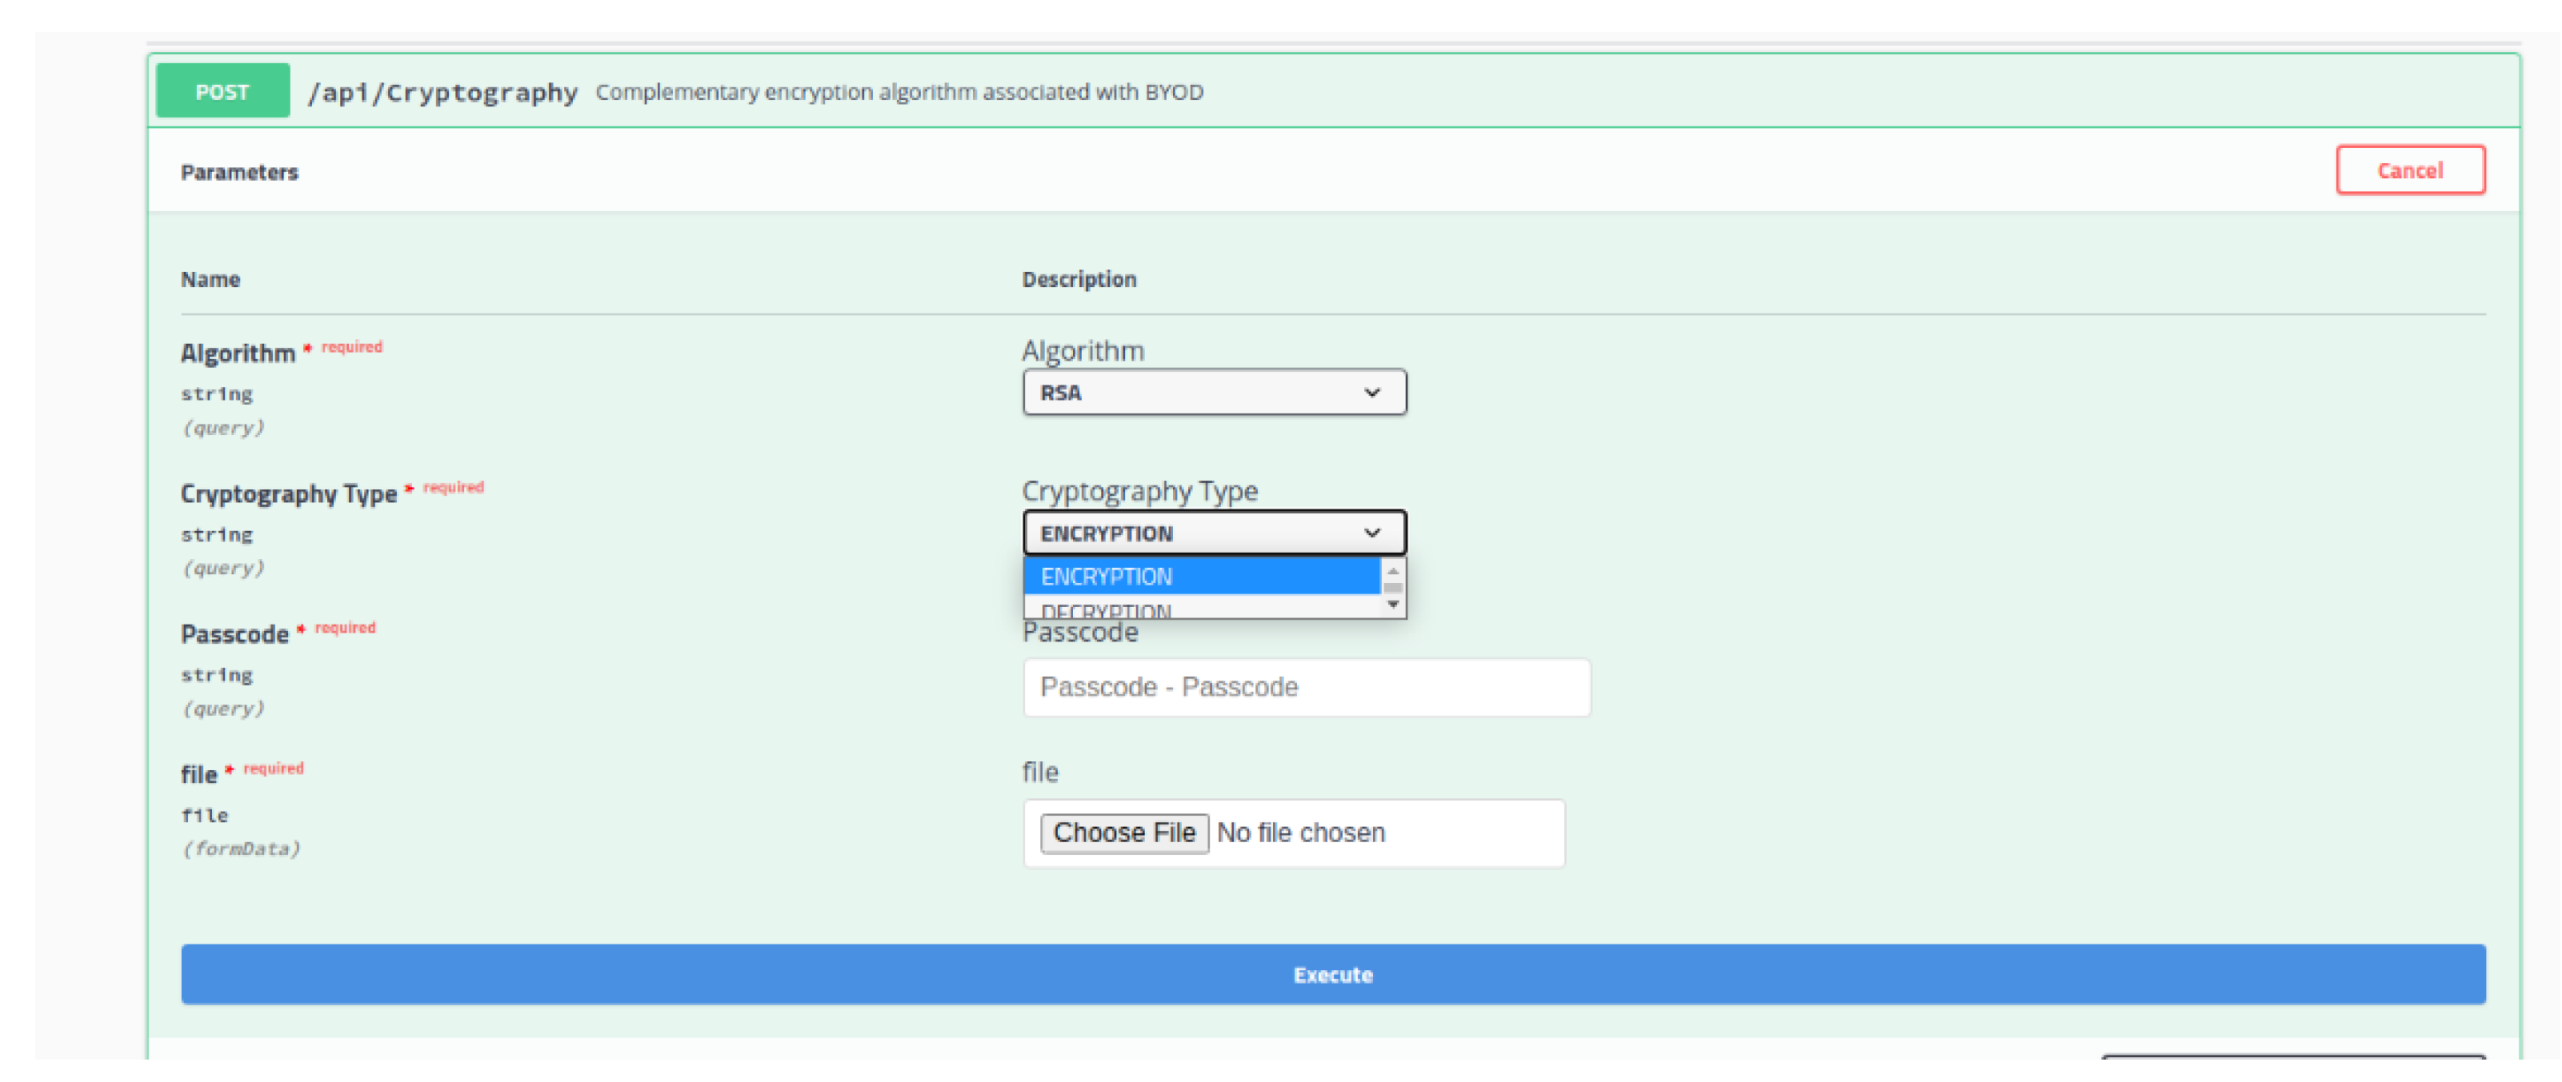Click the "No file chosen" text
This screenshot has width=2562, height=1082.
(x=1300, y=833)
